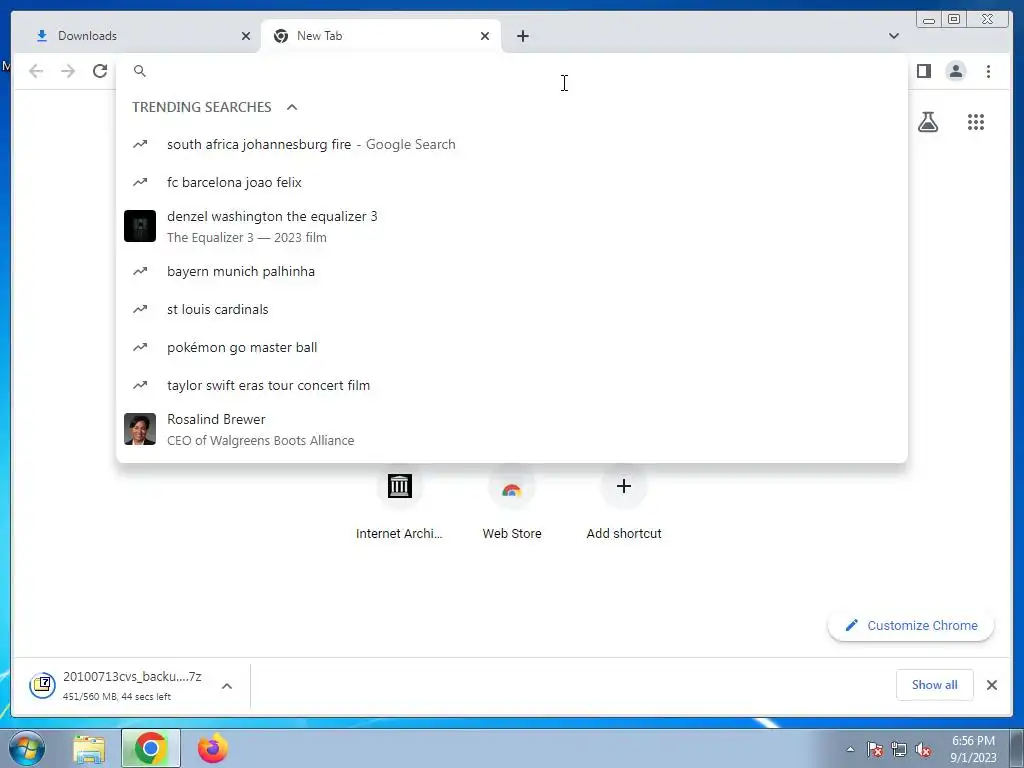
Task: Launch Firefox from the taskbar
Action: click(213, 748)
